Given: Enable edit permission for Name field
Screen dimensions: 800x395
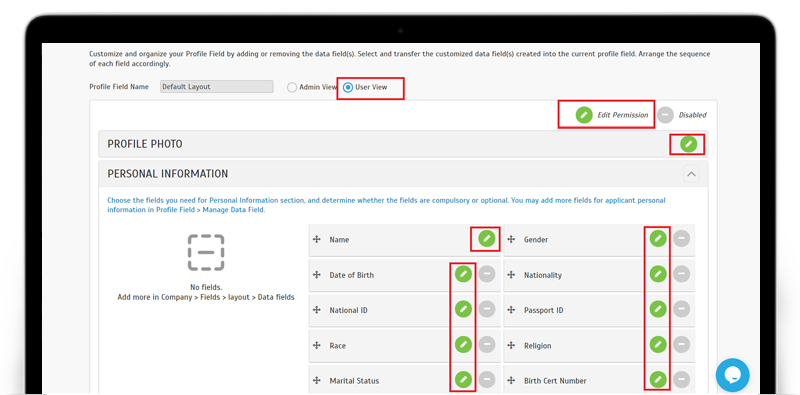Looking at the screenshot, I should [487, 239].
